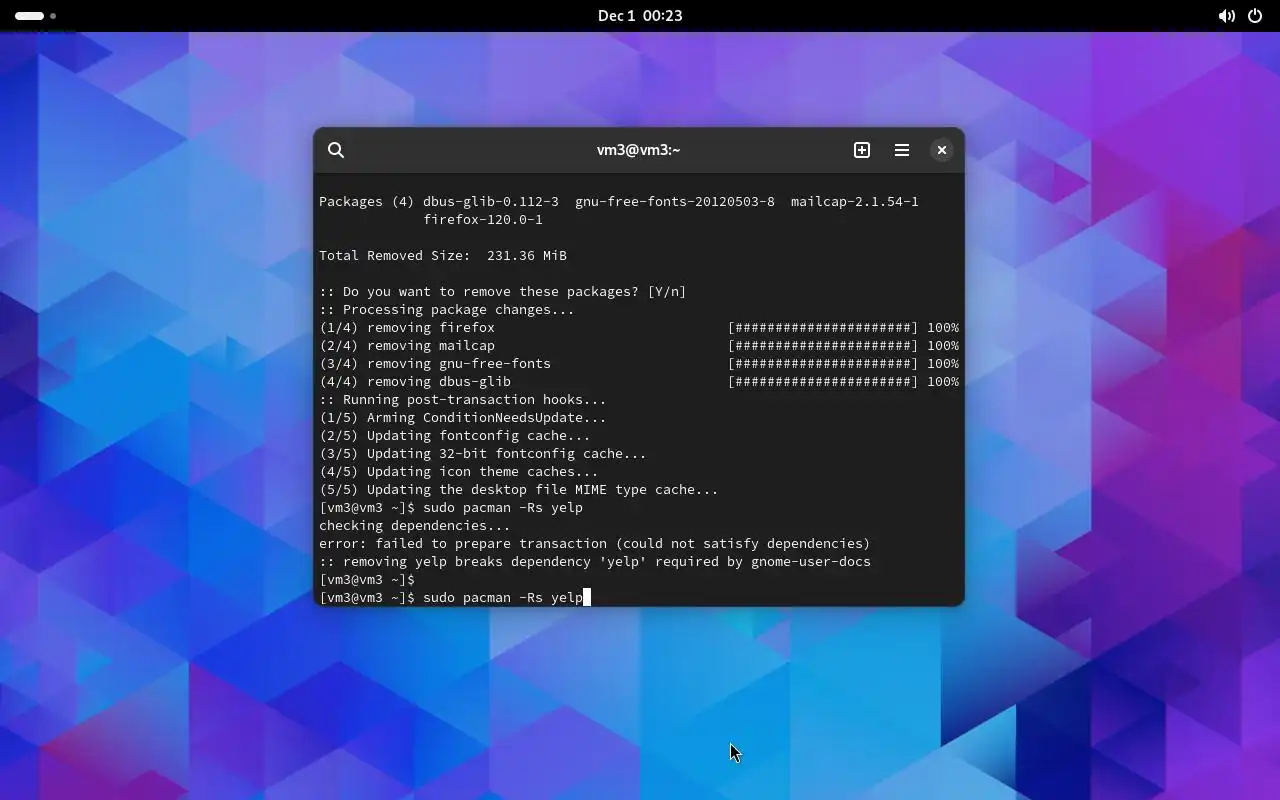Close the terminal window

coord(942,150)
